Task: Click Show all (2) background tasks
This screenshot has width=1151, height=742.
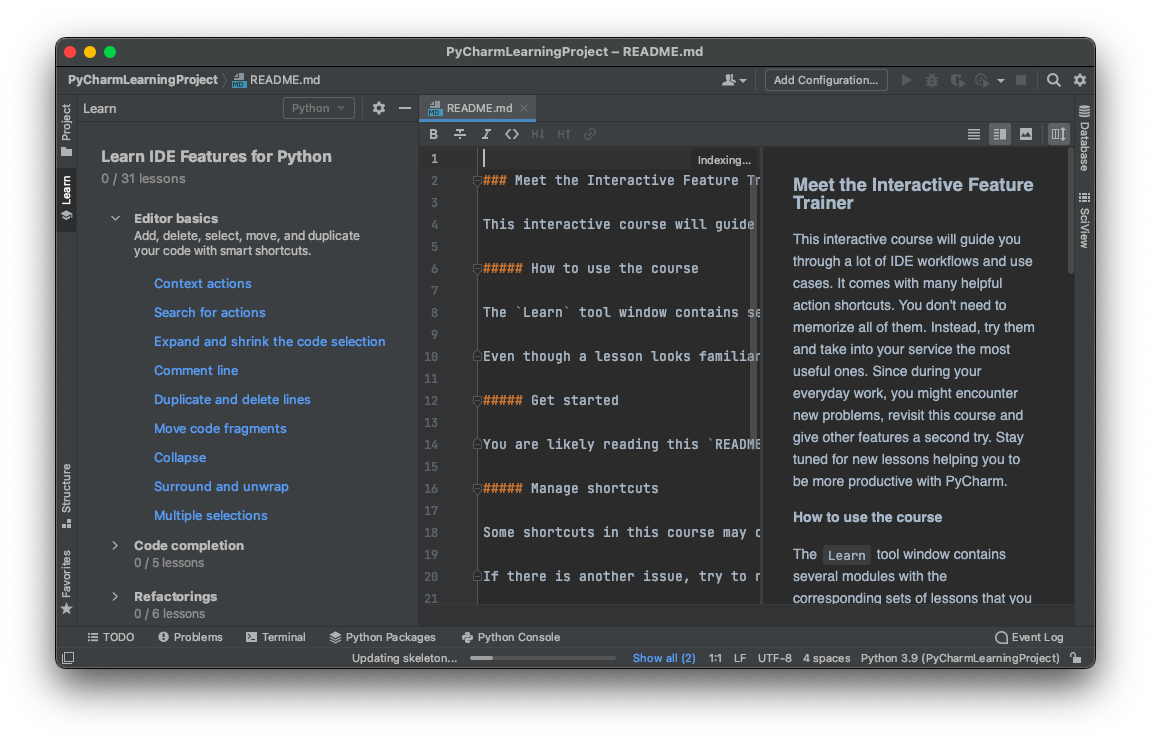Action: pos(664,658)
